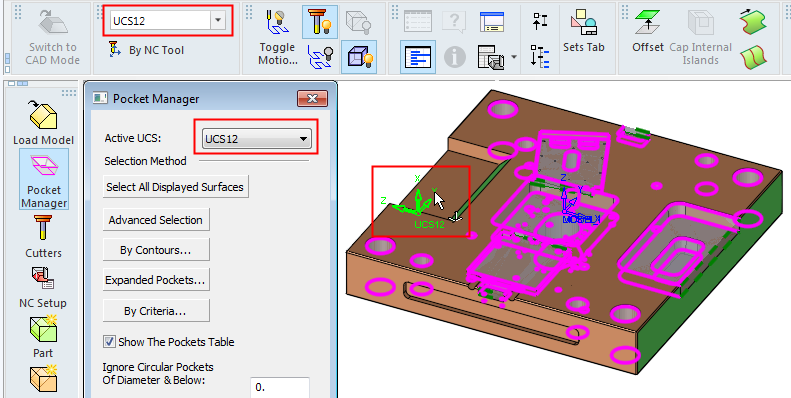This screenshot has width=791, height=398.
Task: Click the Ignore Circular Pockets diameter field
Action: [279, 387]
